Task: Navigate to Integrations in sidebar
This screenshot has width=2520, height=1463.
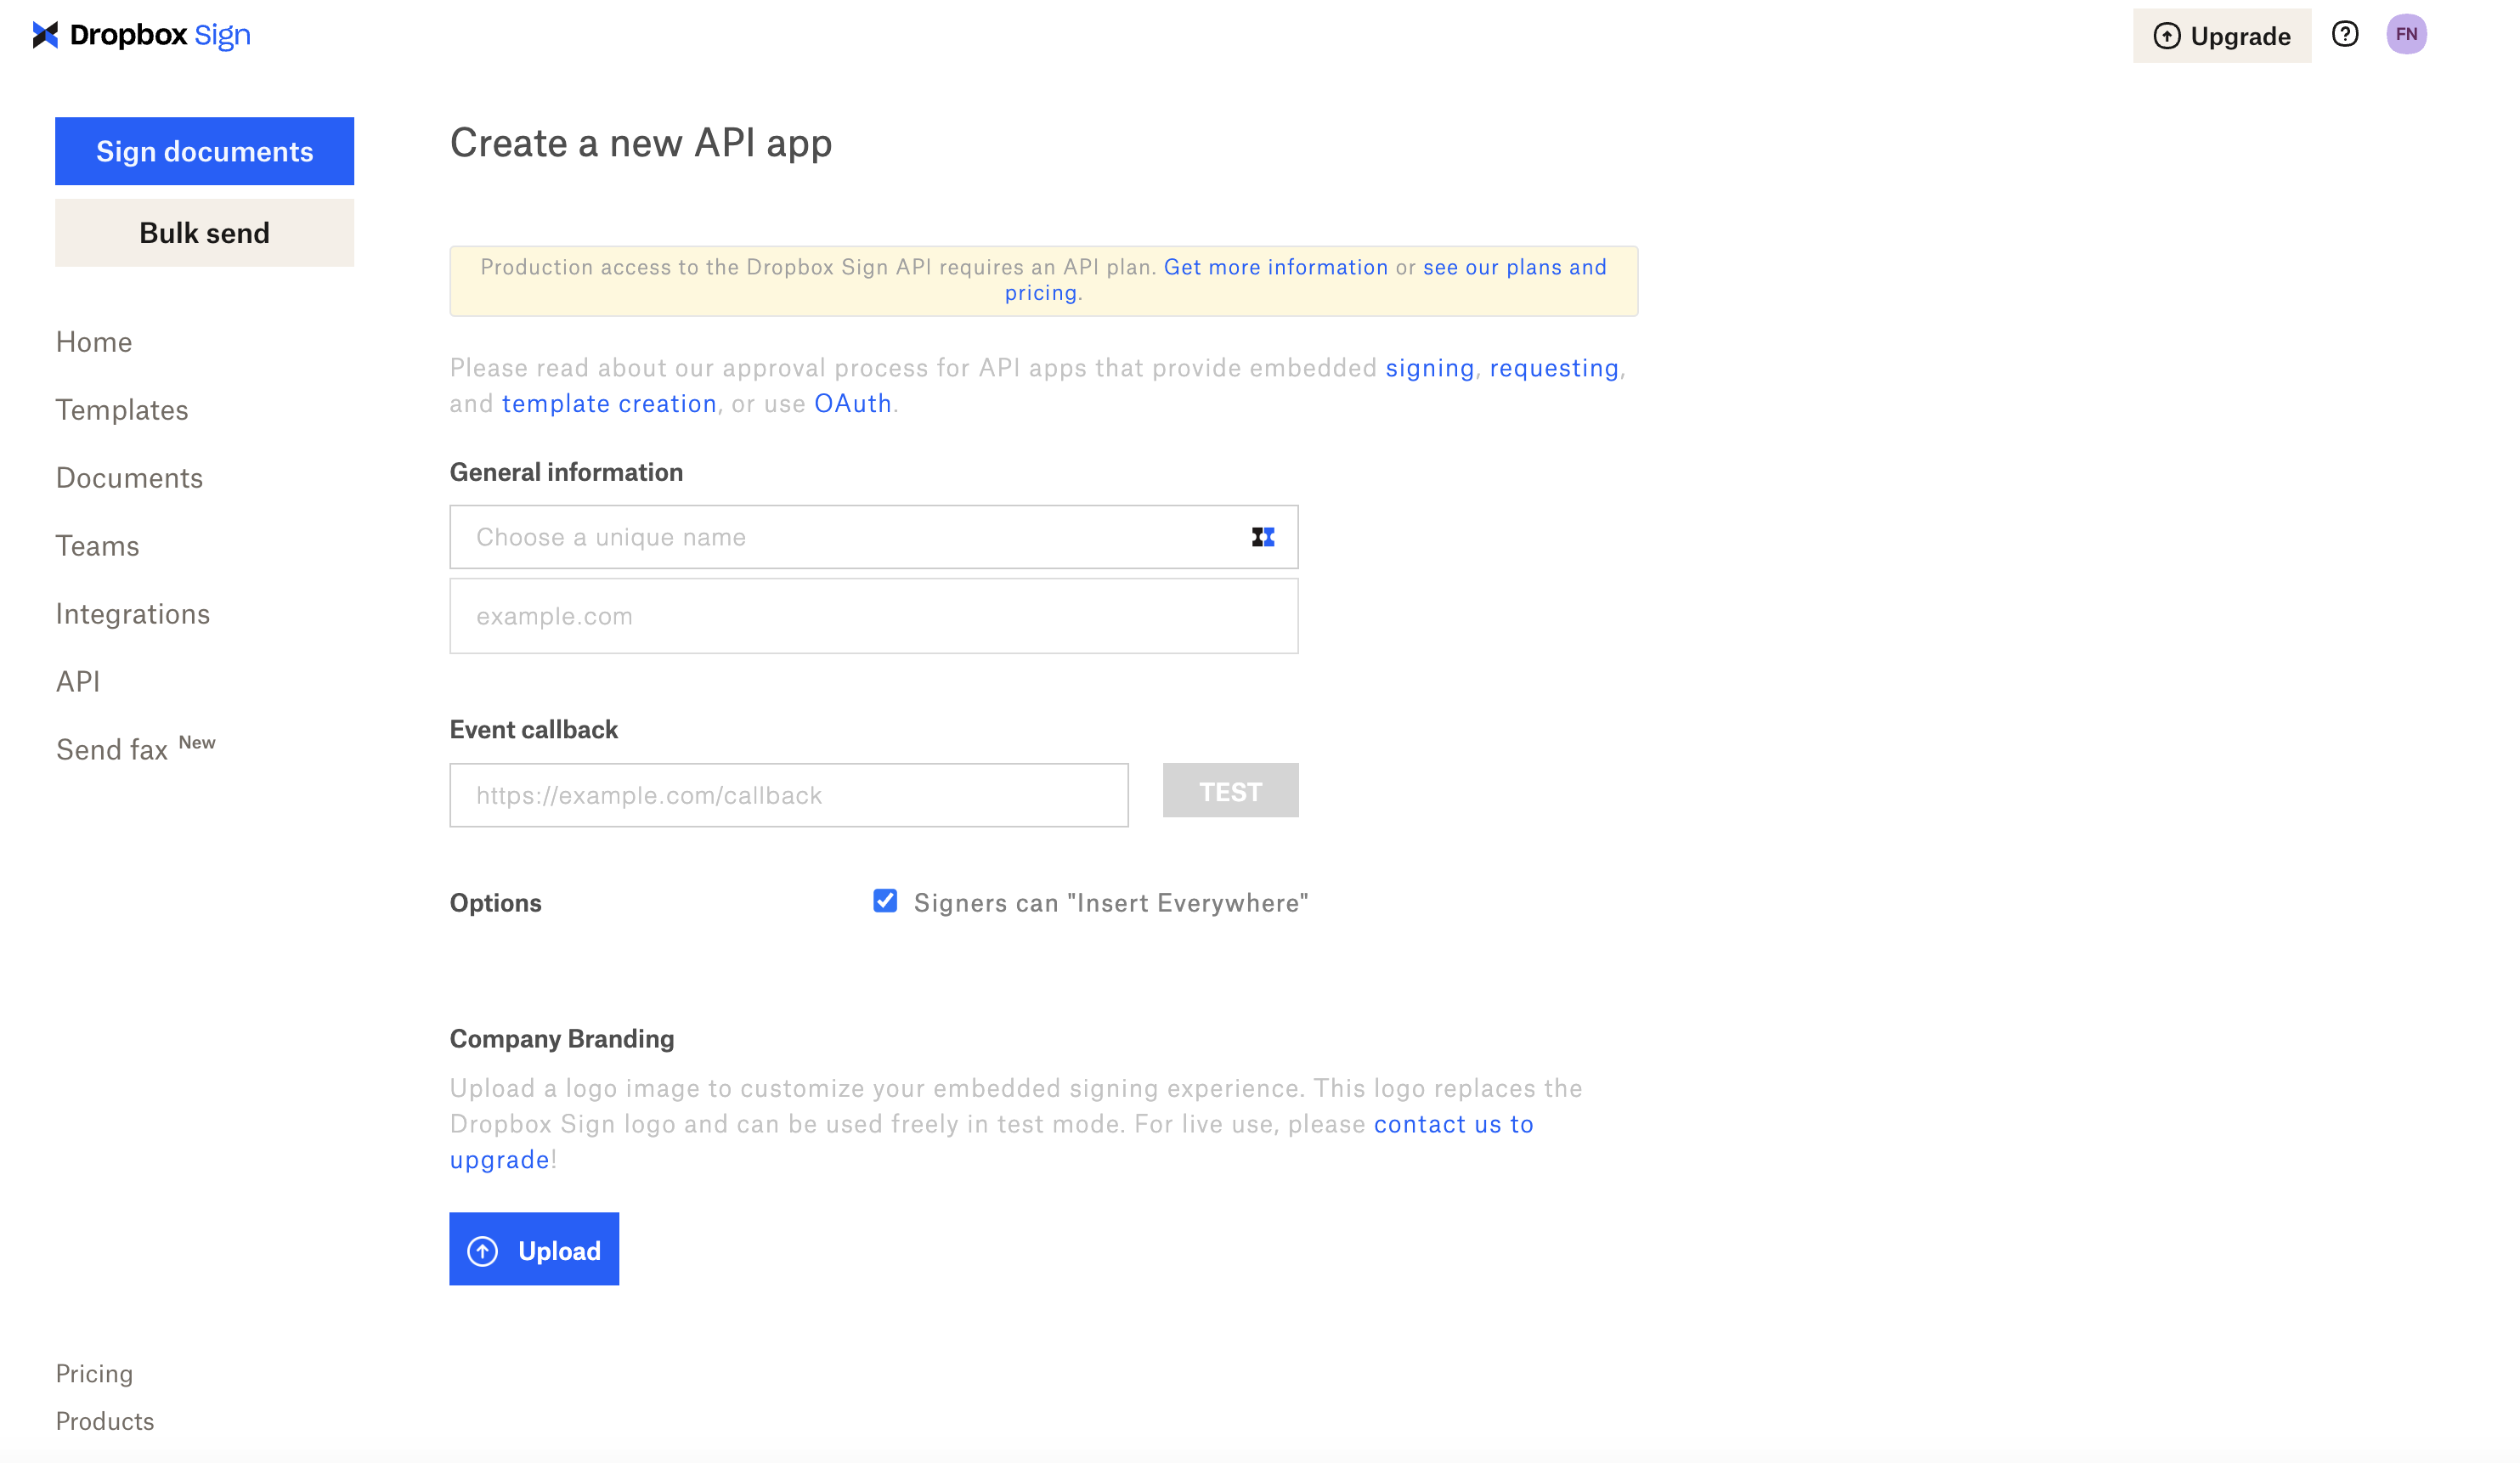Action: click(x=133, y=614)
